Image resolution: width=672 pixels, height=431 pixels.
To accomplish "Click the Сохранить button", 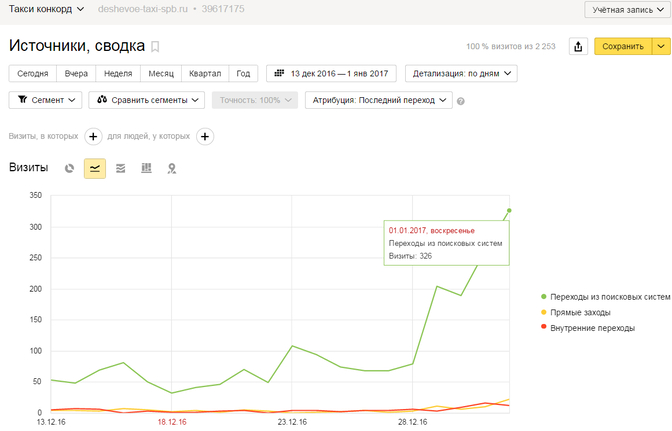I will (x=622, y=46).
